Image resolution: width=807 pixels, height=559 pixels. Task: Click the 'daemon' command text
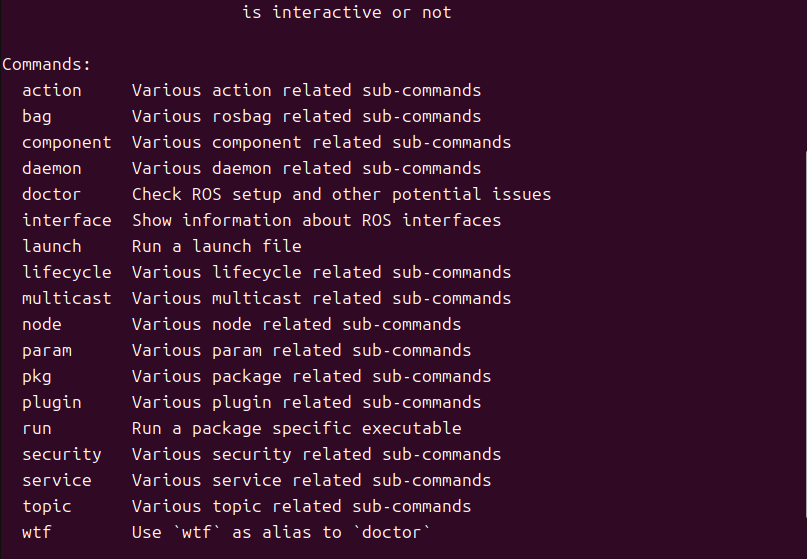(51, 169)
